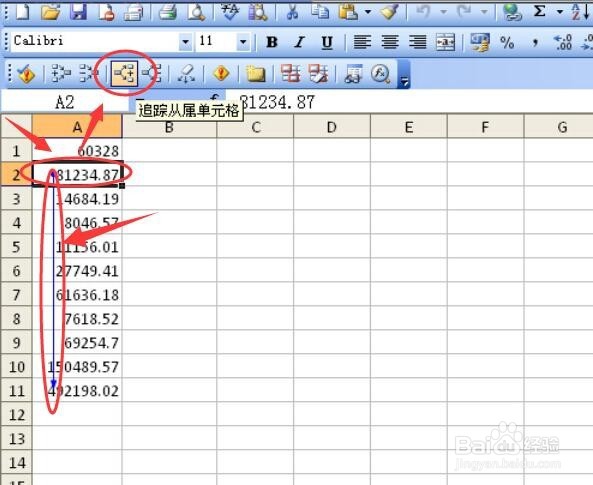Apply the Comma Style format
Image resolution: width=593 pixels, height=485 pixels.
tap(535, 42)
